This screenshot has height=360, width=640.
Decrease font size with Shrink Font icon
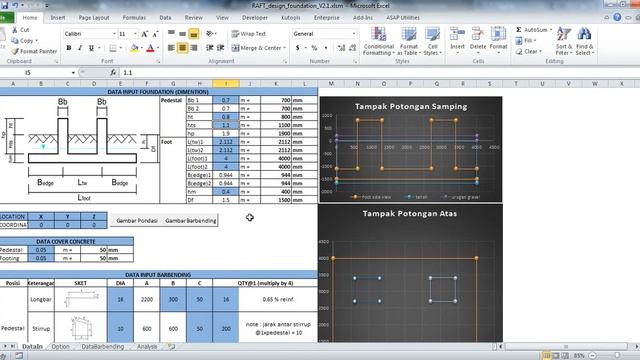click(155, 34)
